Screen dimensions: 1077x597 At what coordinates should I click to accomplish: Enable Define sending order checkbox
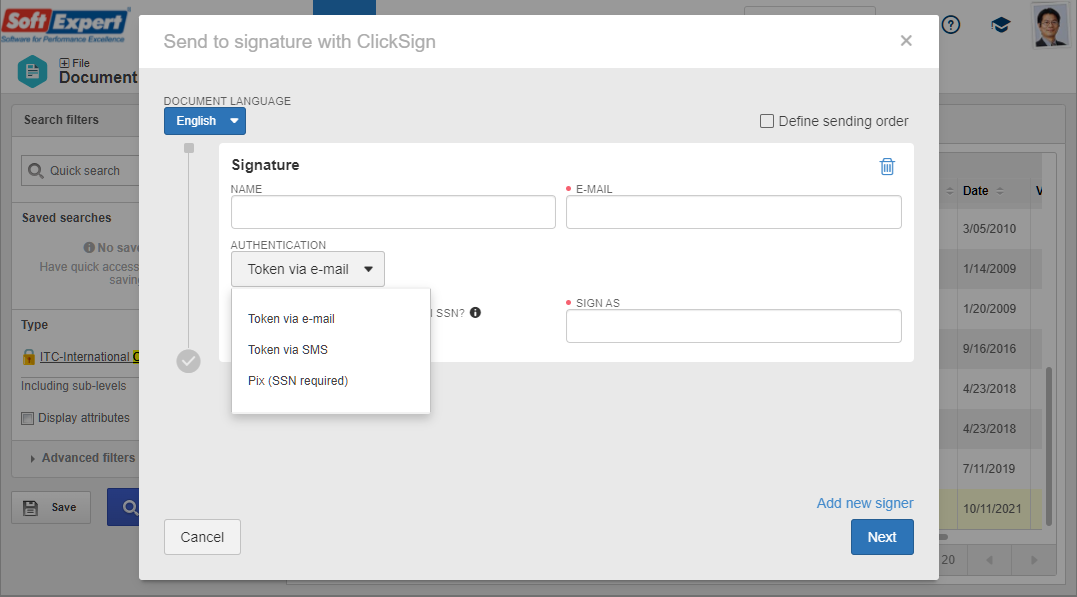pos(767,121)
